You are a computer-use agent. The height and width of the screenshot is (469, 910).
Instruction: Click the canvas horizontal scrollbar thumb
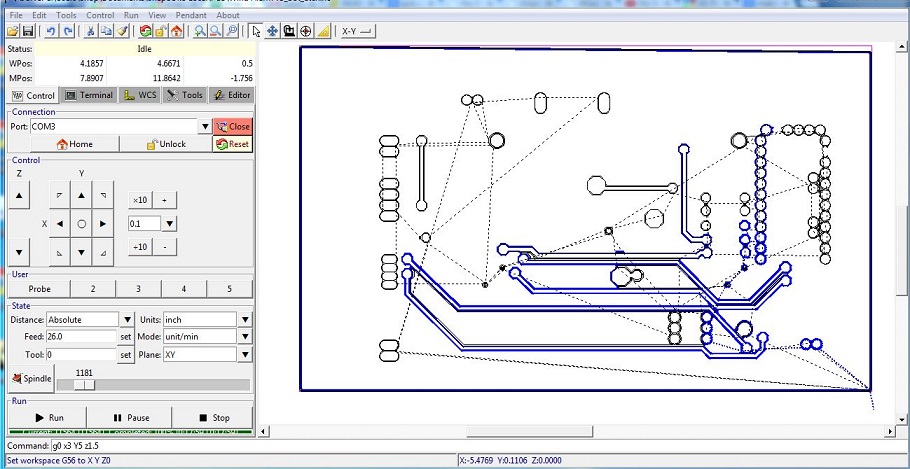(529, 431)
